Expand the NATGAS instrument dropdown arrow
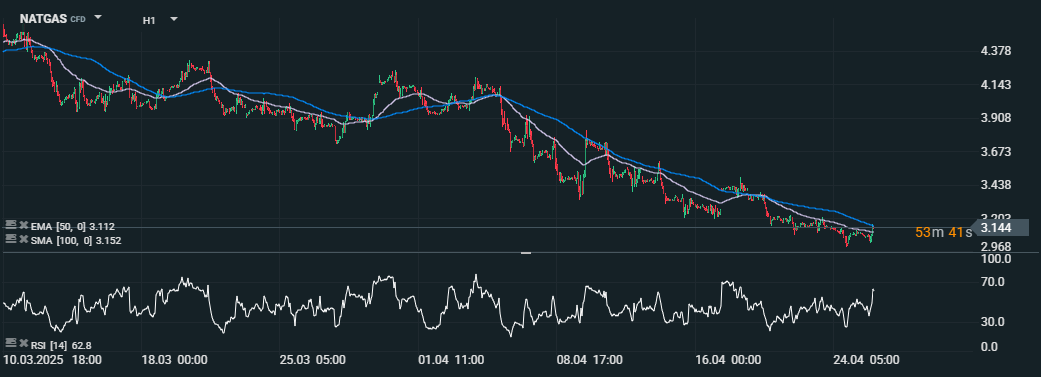The image size is (1041, 377). 98,17
